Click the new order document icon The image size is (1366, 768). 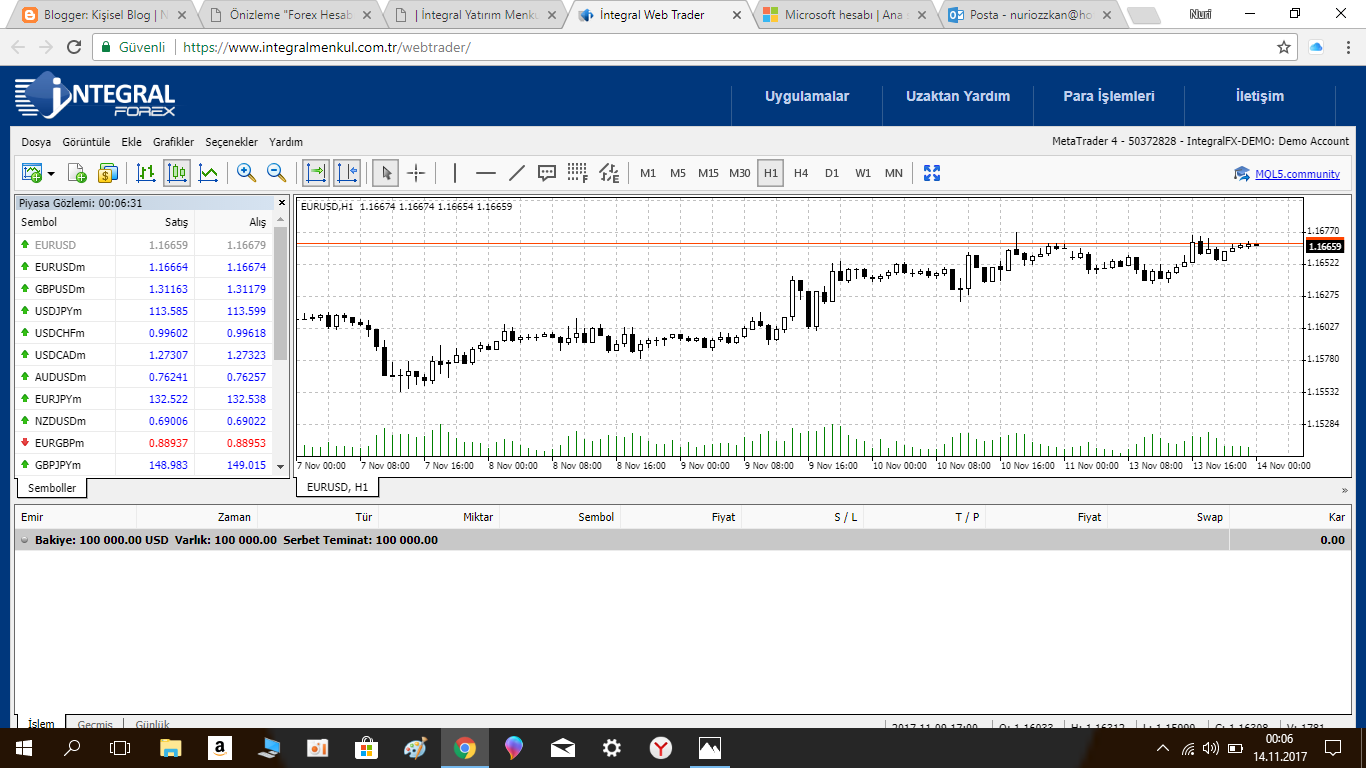click(77, 173)
